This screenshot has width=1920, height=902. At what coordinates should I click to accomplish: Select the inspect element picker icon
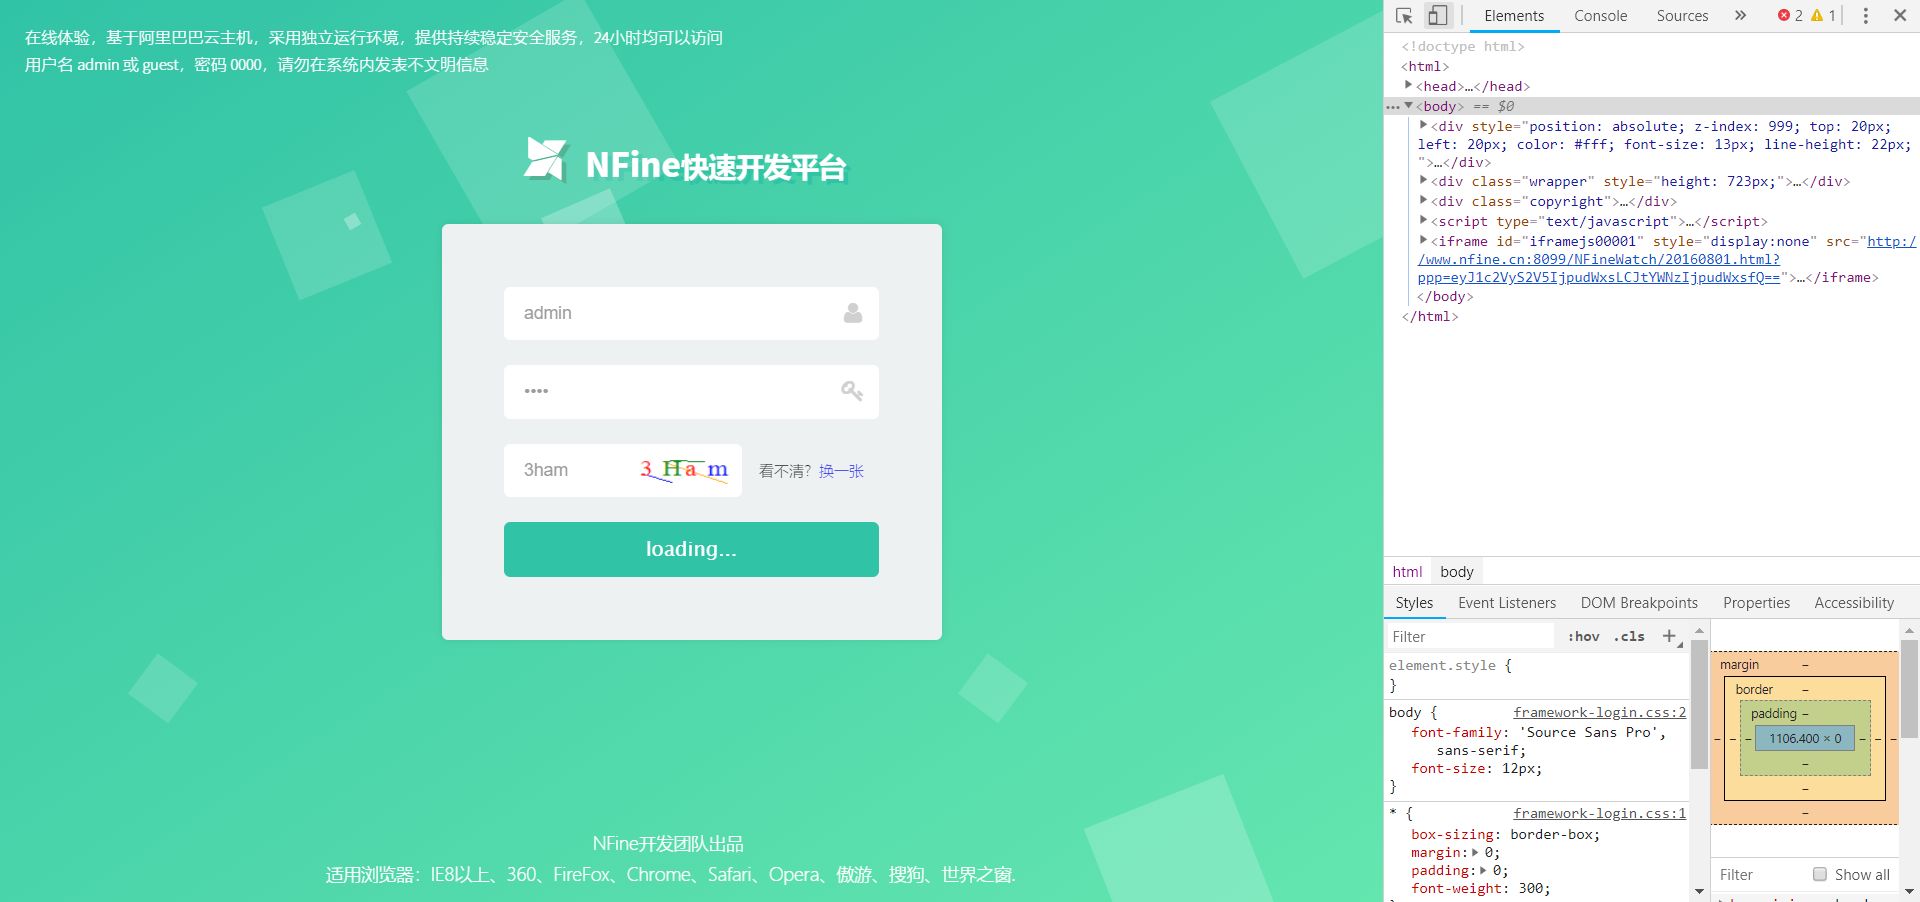(1404, 16)
